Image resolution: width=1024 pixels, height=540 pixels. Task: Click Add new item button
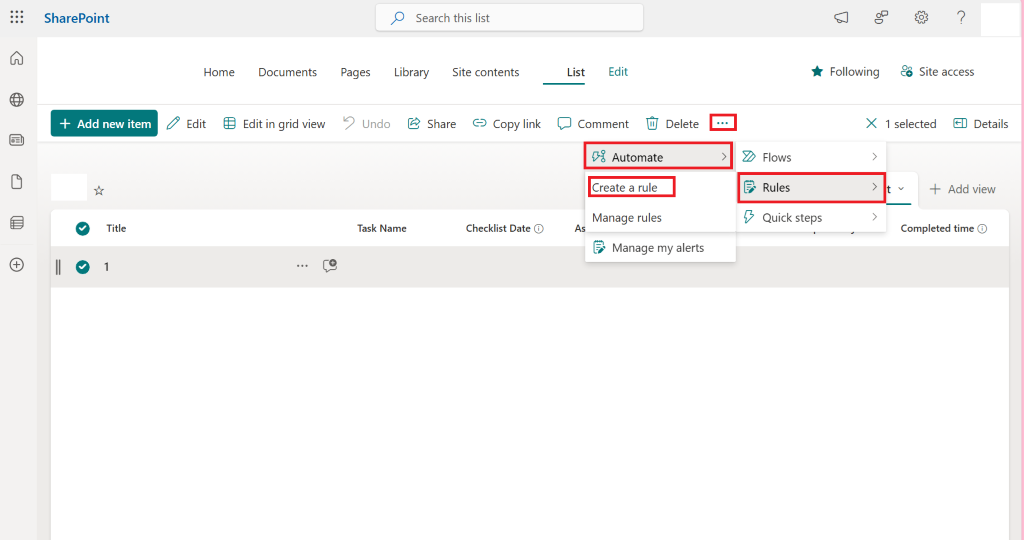pos(104,123)
